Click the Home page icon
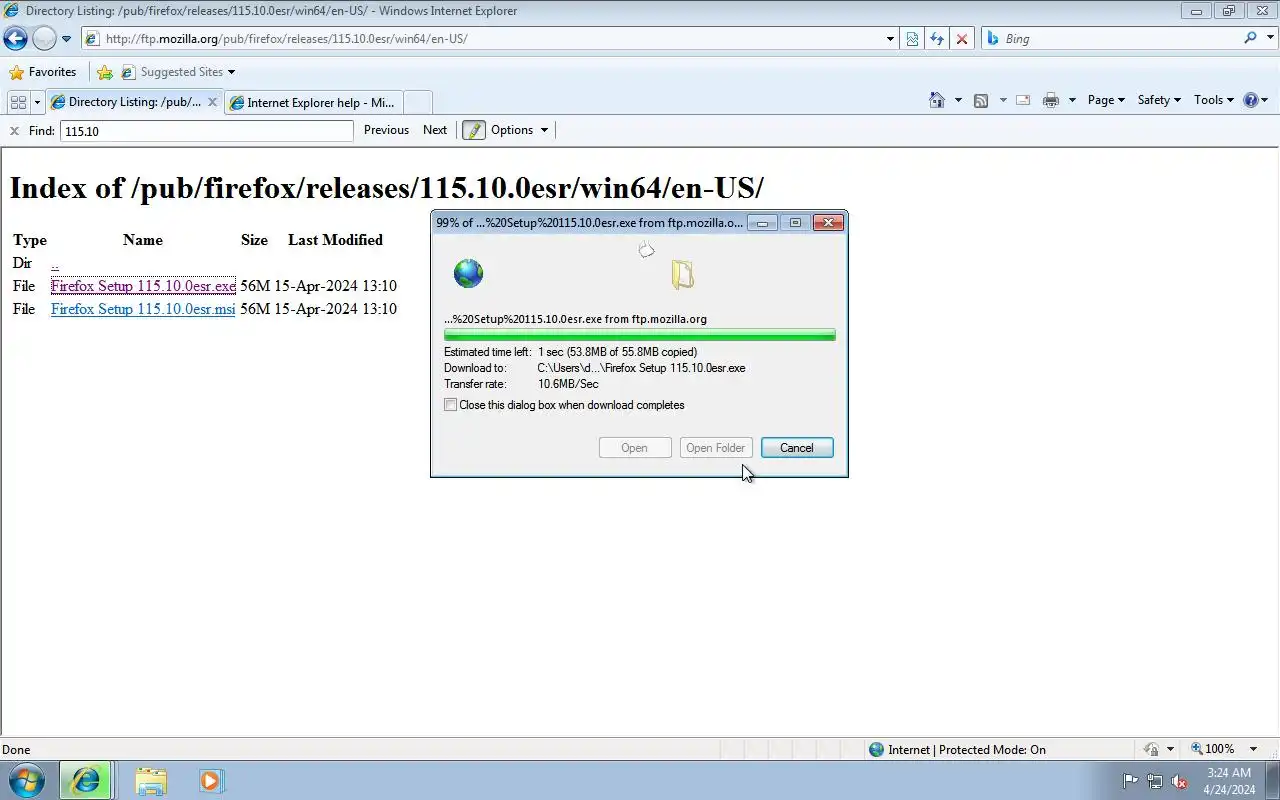This screenshot has height=800, width=1280. tap(937, 100)
